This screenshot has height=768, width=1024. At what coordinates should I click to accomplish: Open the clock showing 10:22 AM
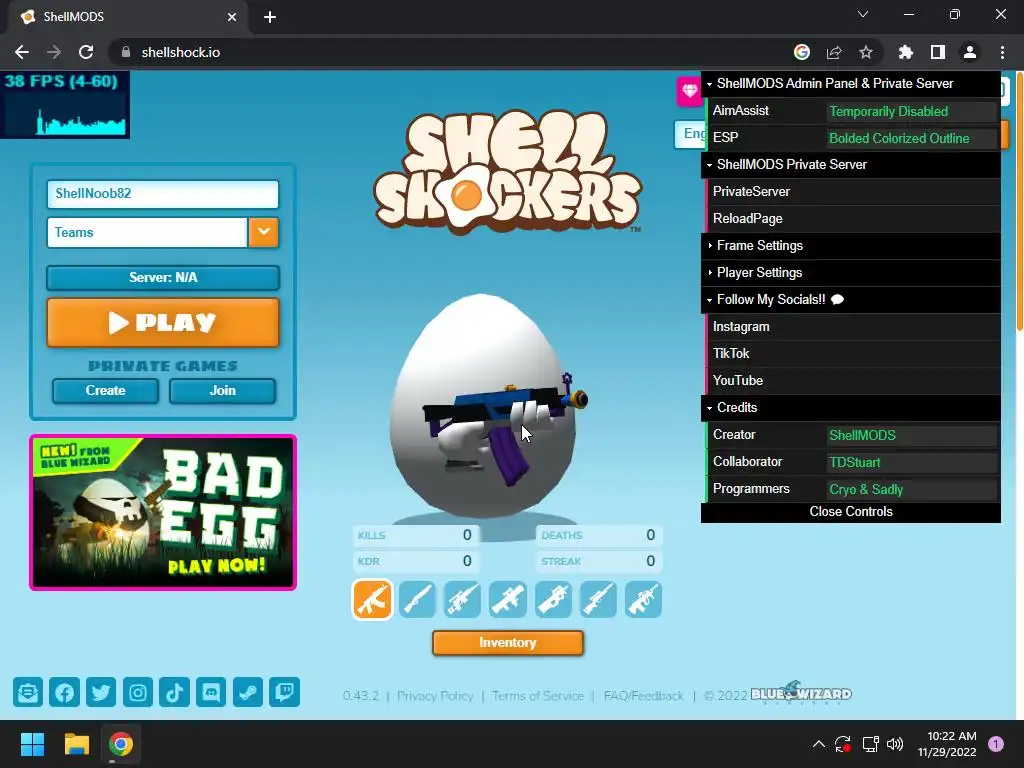[947, 744]
